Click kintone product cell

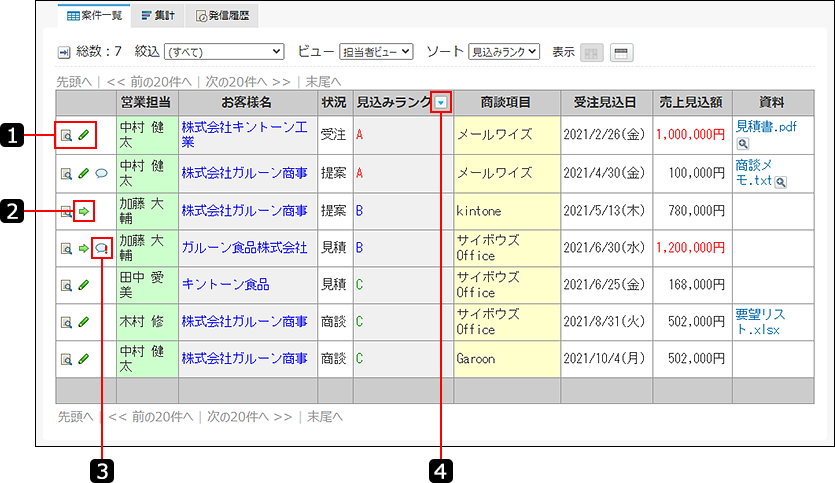506,211
